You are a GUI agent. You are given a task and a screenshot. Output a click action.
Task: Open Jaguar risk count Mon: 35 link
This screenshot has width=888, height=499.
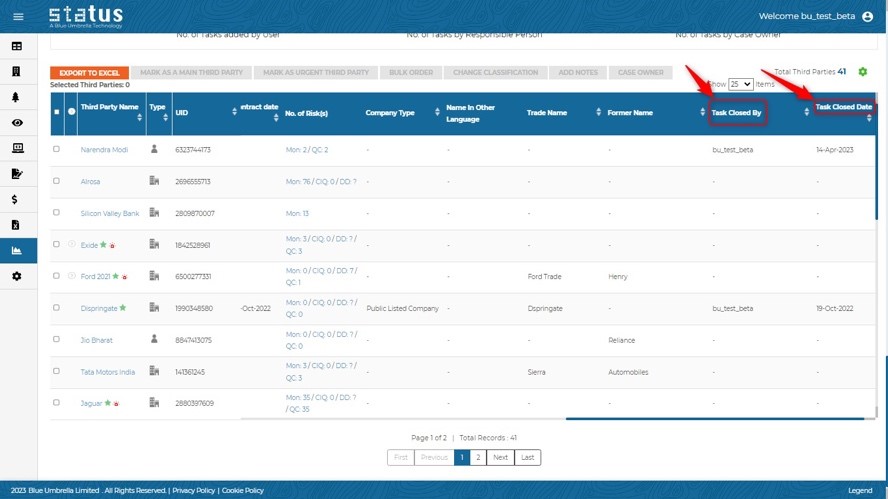[321, 403]
